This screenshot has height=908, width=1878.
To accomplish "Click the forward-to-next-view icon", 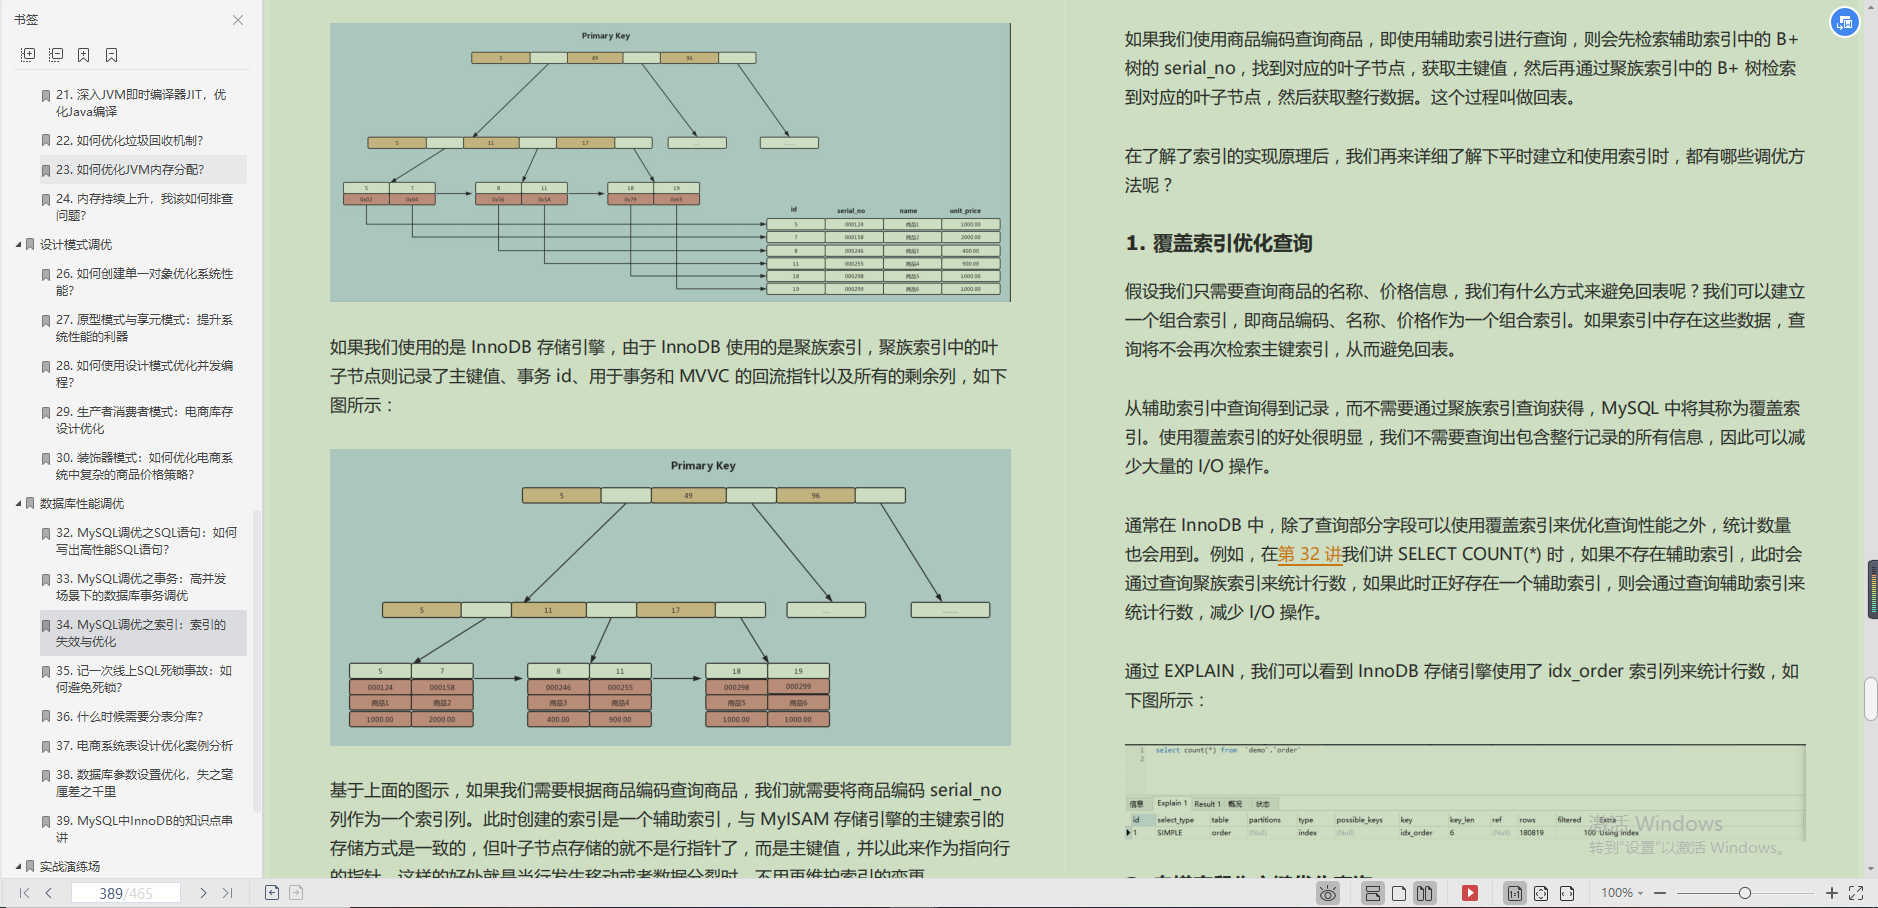I will point(296,893).
